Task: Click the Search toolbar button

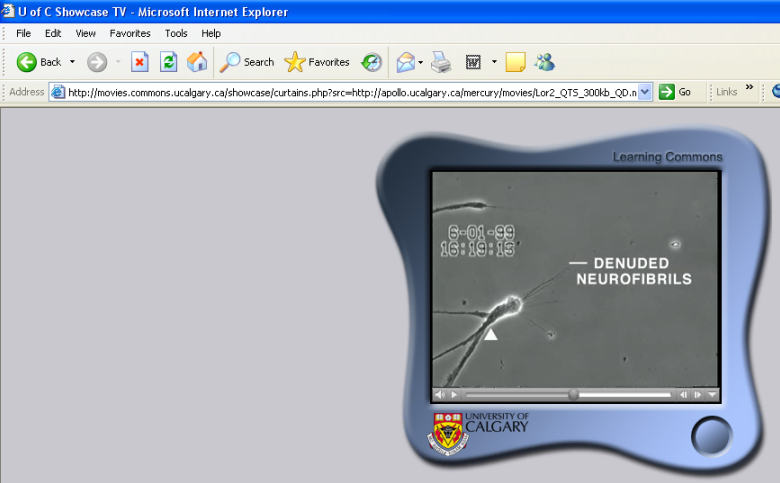Action: [x=247, y=62]
